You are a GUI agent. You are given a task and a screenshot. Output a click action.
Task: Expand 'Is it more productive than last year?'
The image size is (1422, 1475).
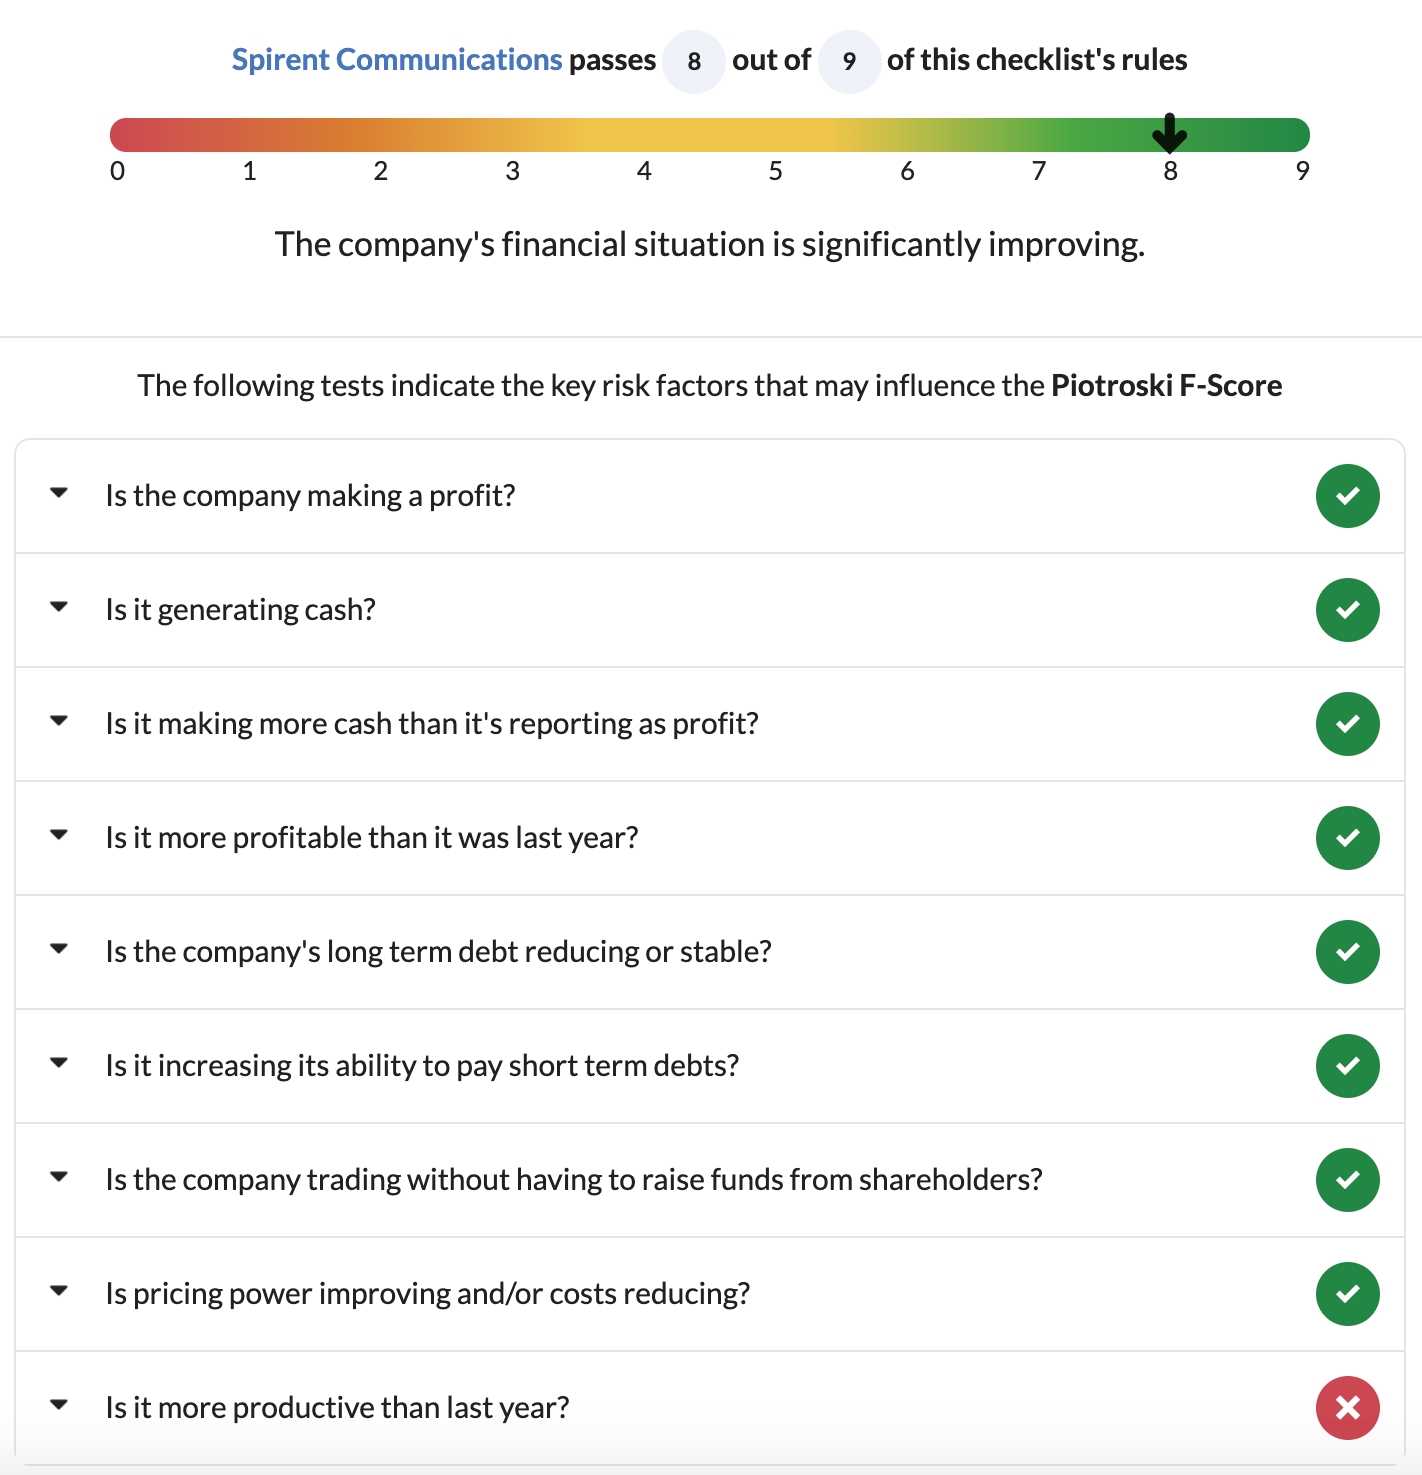click(59, 1405)
